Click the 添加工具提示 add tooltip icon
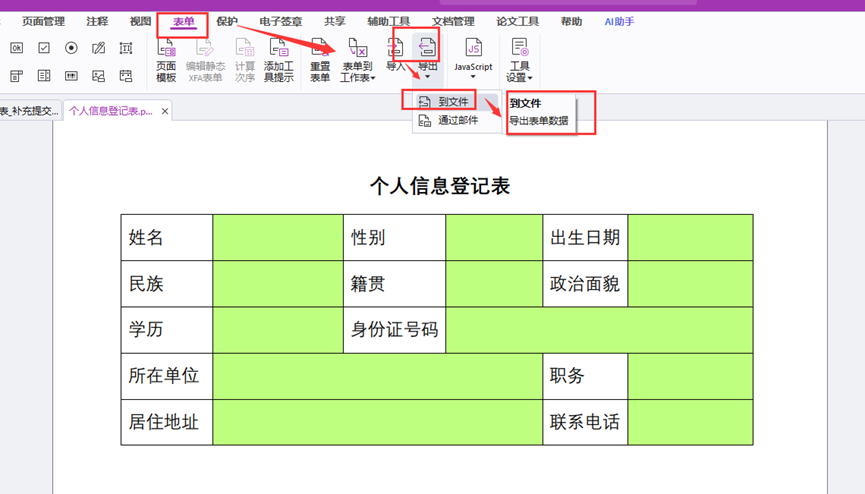The width and height of the screenshot is (865, 494). point(278,59)
